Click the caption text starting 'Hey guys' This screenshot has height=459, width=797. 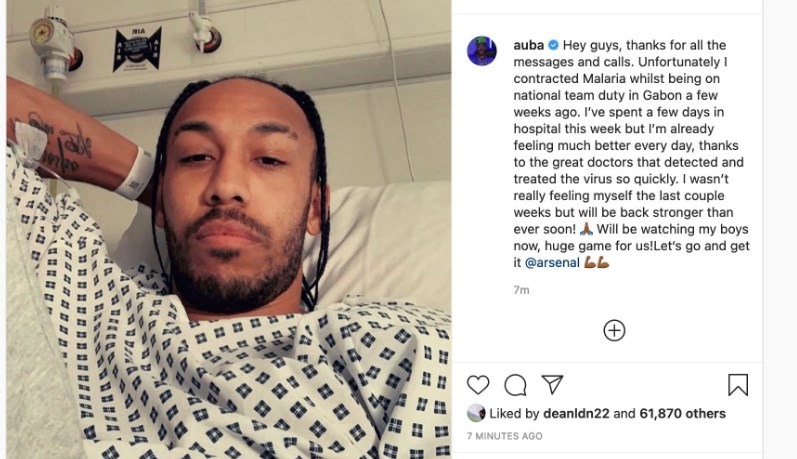[x=632, y=154]
